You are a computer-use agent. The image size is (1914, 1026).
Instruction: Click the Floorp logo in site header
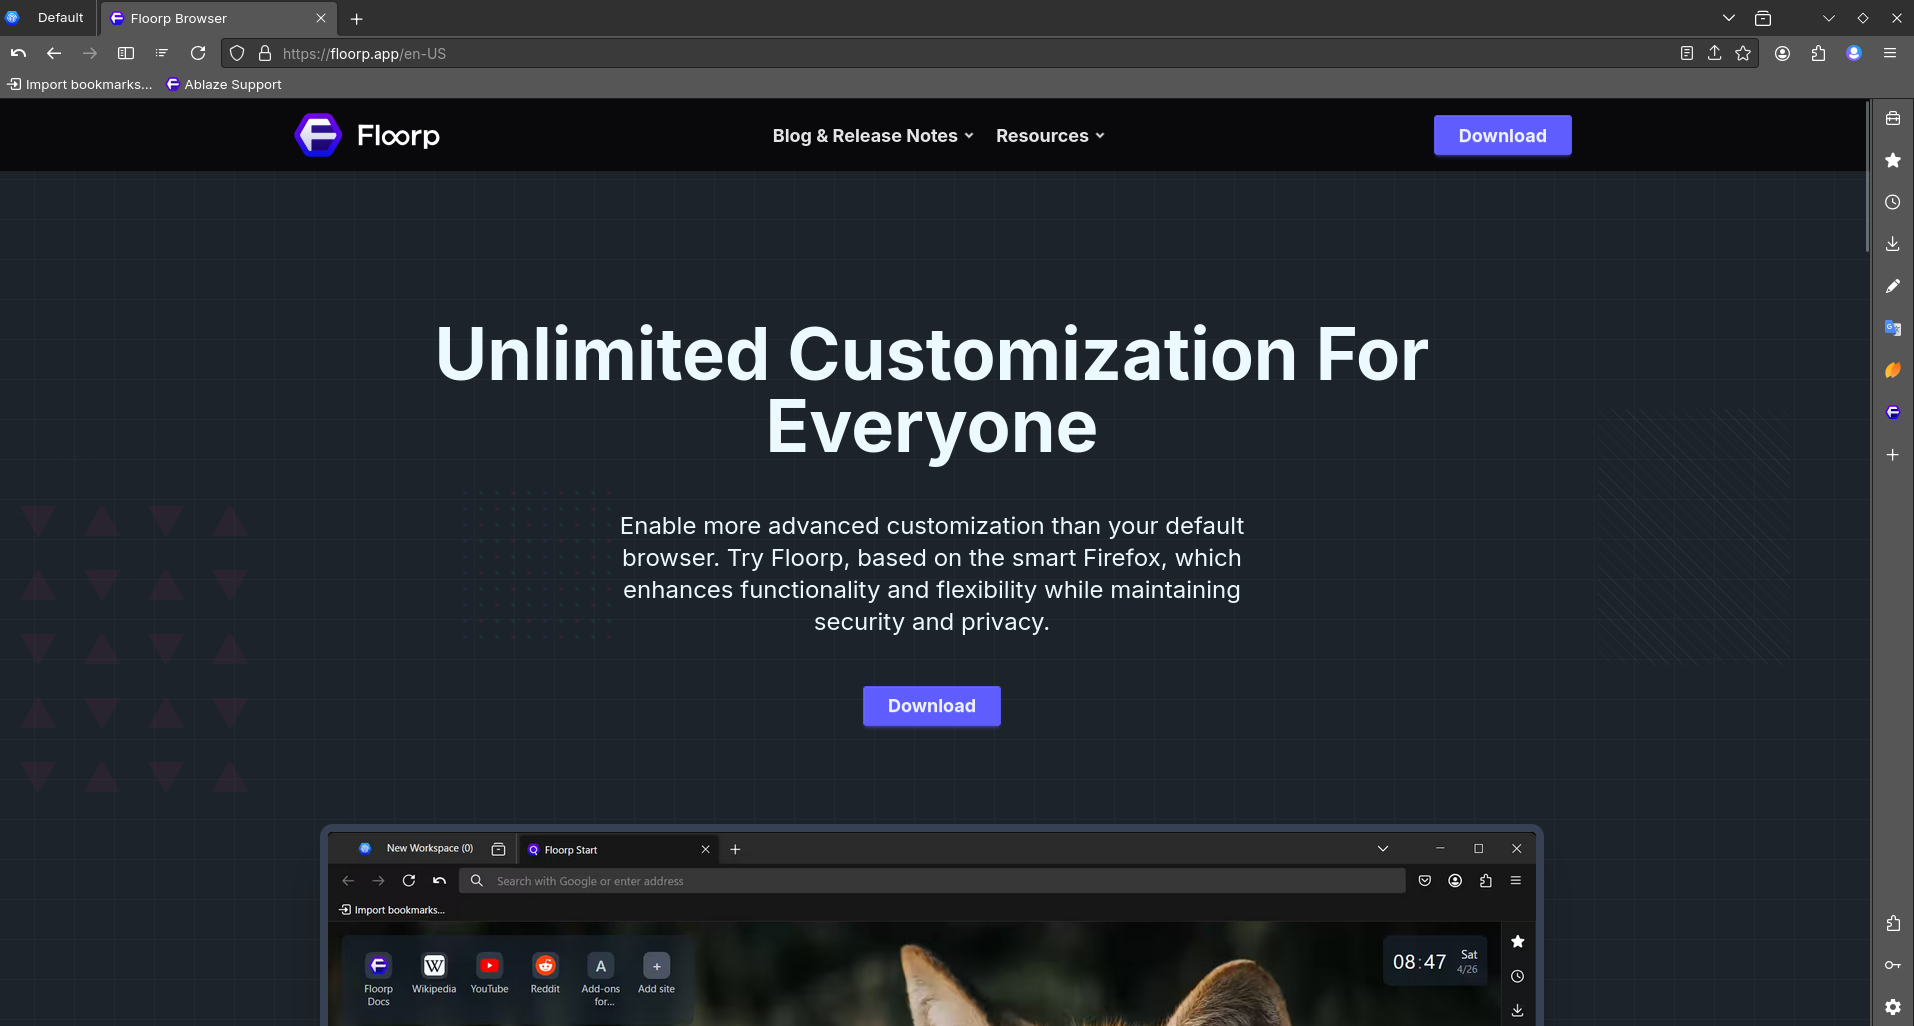coord(367,135)
